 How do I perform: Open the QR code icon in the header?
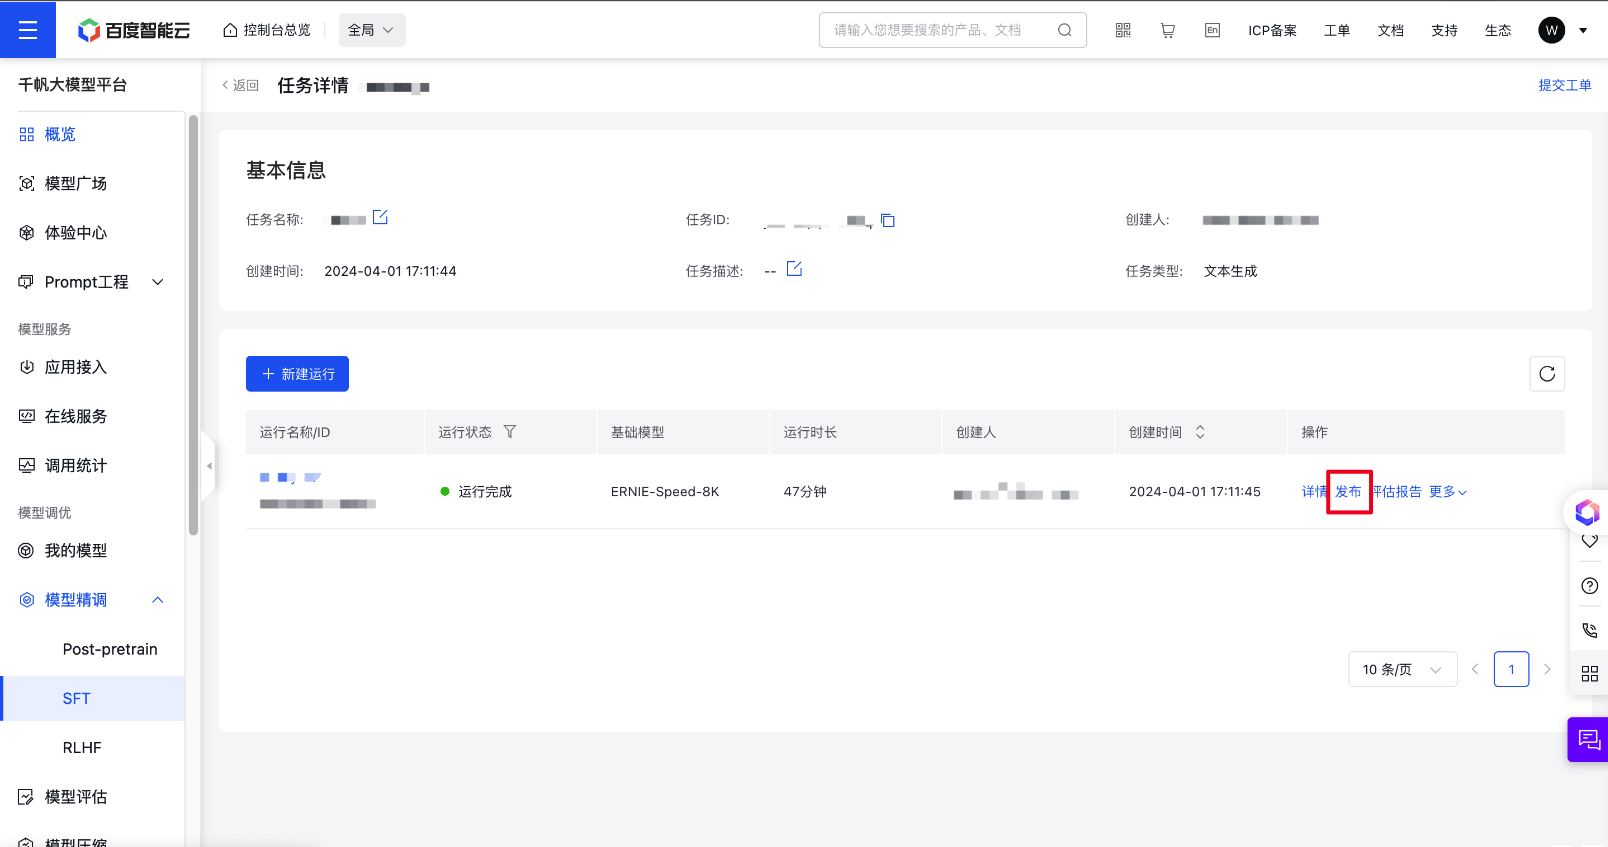point(1123,30)
